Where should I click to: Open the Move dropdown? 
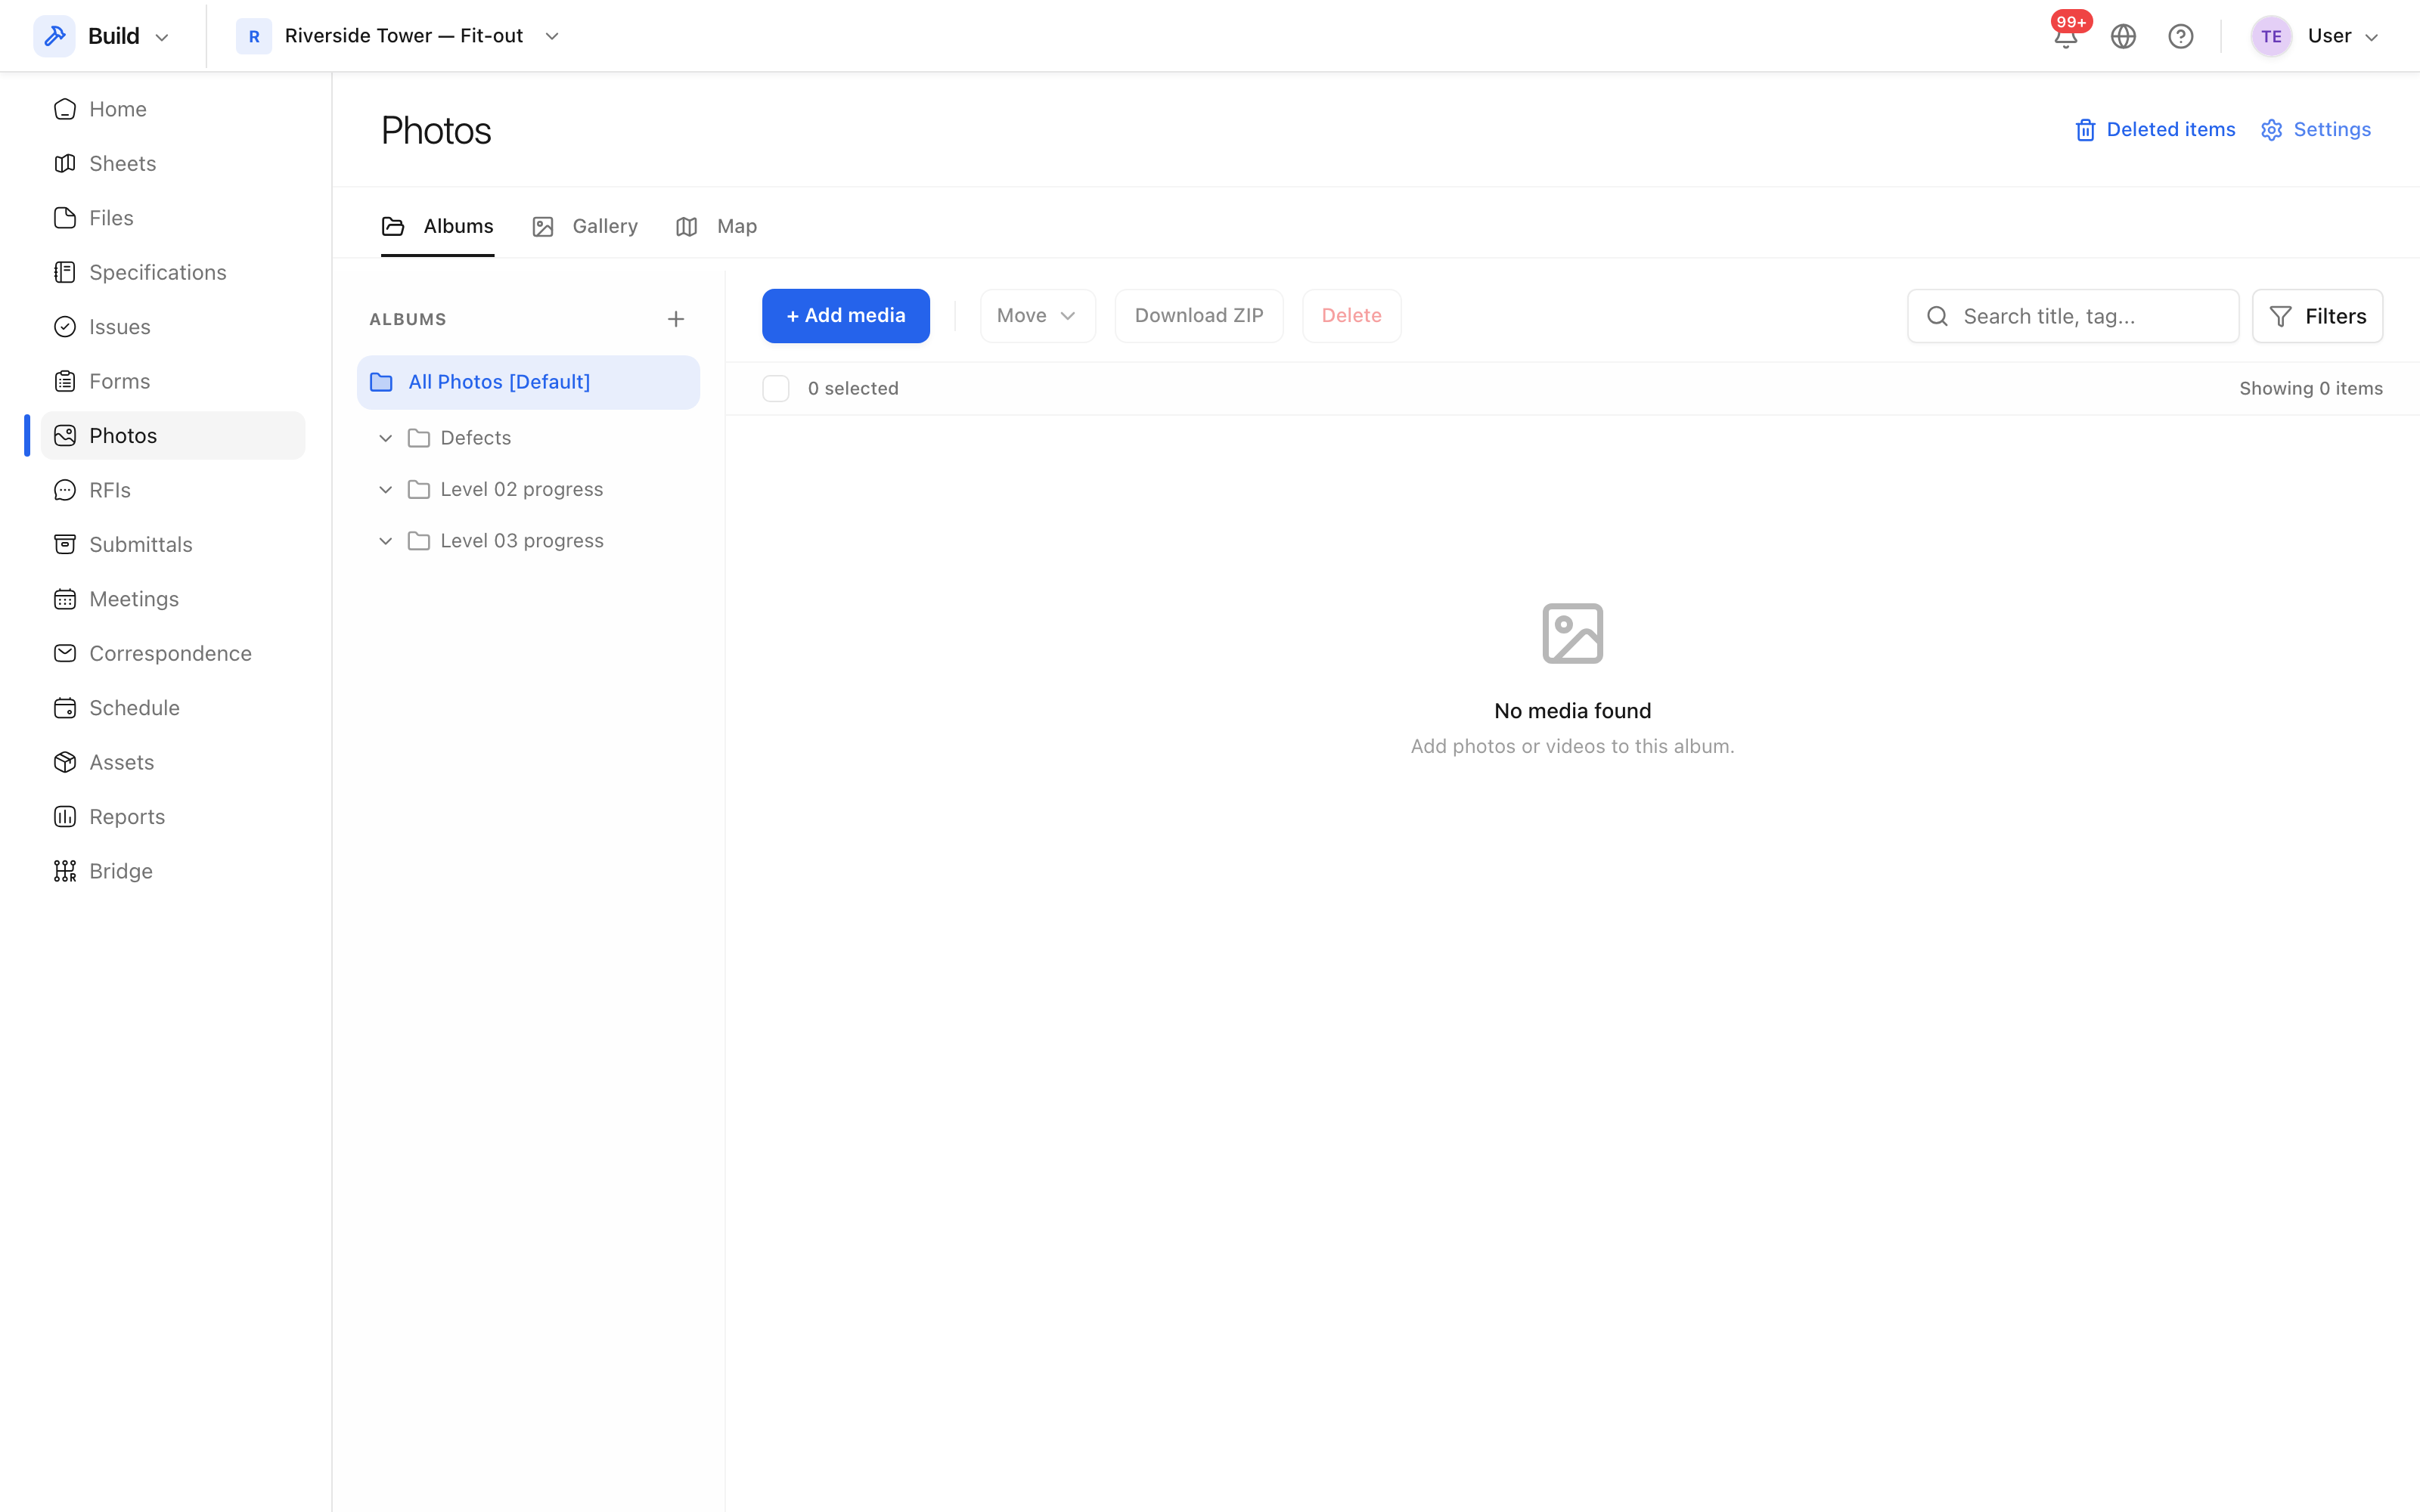1037,316
